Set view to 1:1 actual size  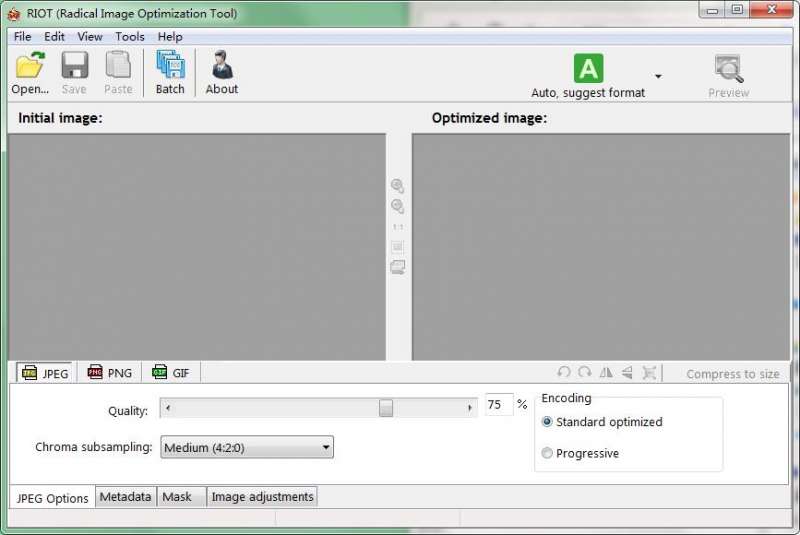tap(398, 227)
